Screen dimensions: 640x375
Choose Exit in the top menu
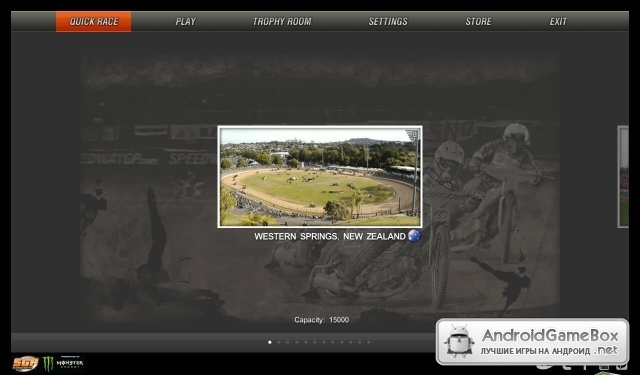click(x=558, y=22)
